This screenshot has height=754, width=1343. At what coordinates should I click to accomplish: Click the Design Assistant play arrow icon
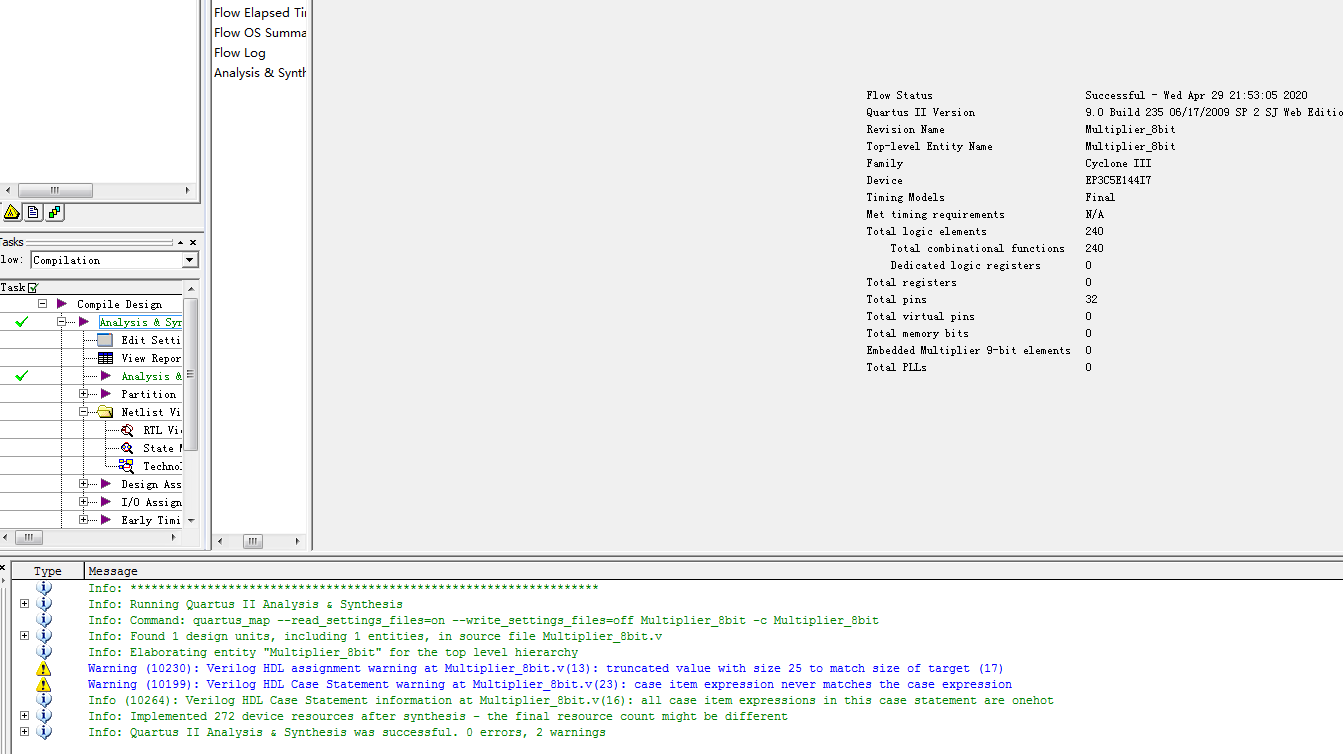106,484
